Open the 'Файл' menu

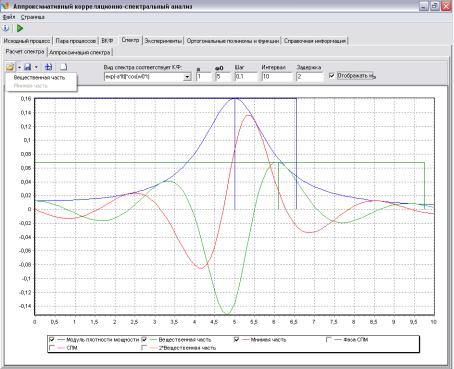pyautogui.click(x=9, y=17)
